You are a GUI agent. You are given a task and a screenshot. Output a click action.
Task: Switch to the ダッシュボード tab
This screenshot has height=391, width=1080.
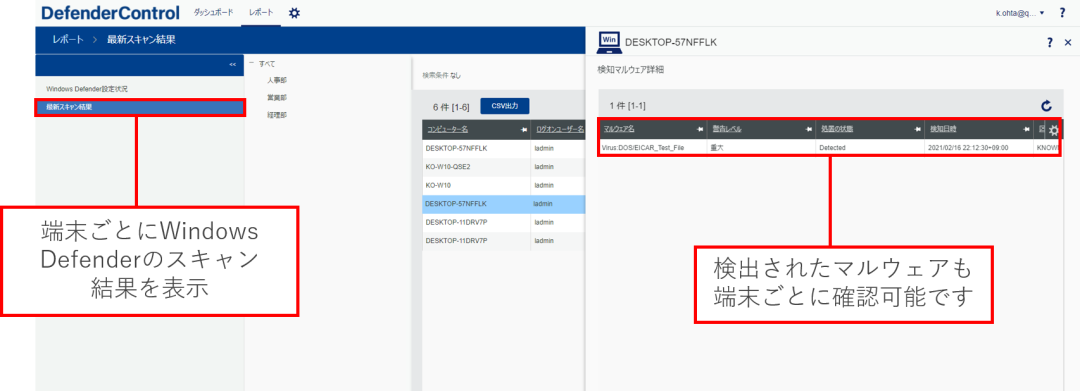(214, 12)
